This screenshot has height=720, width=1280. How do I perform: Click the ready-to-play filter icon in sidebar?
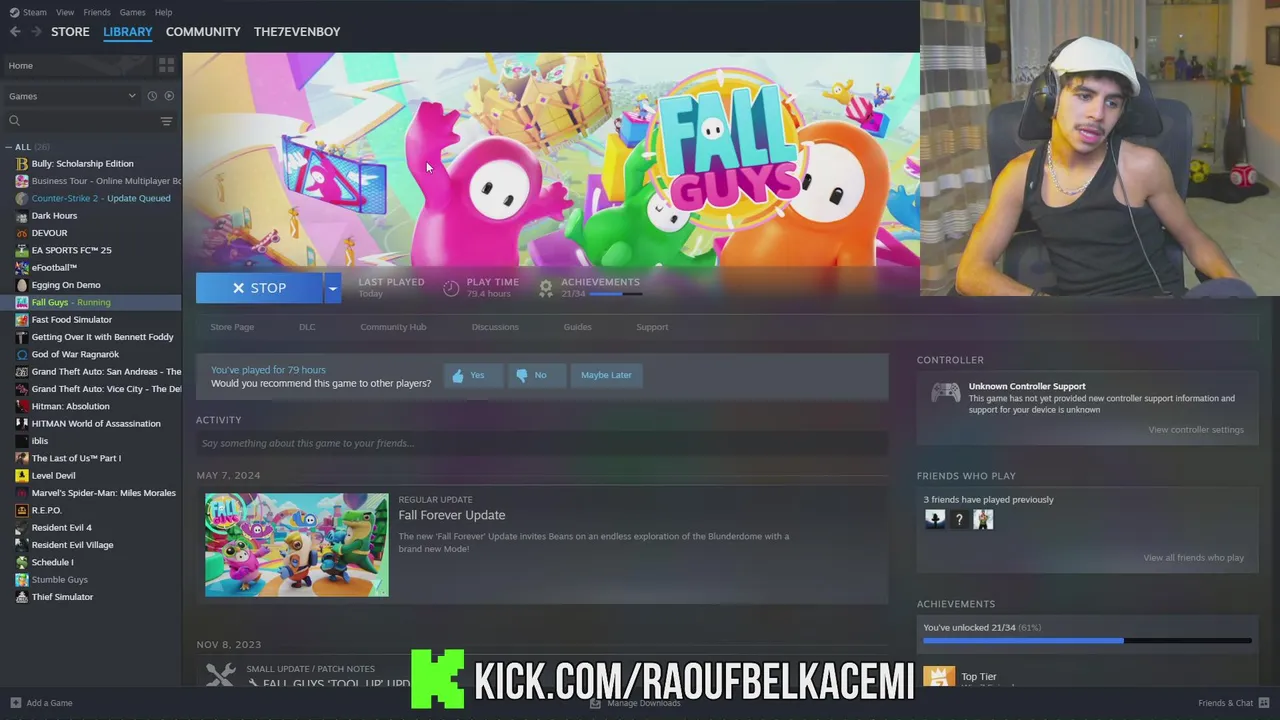(169, 96)
